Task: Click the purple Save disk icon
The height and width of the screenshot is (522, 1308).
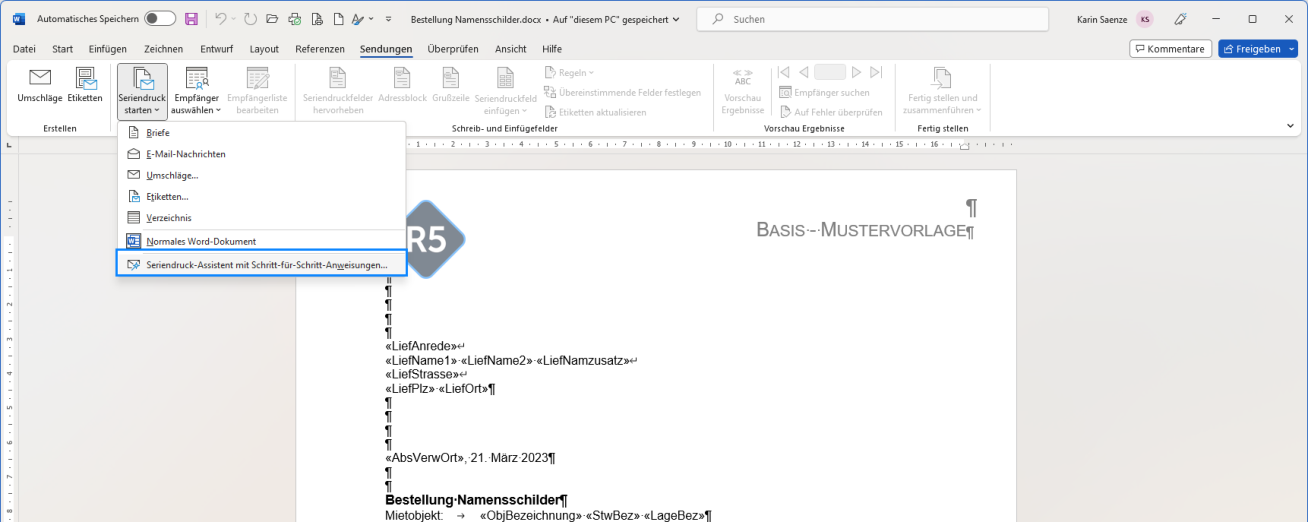Action: [x=191, y=19]
